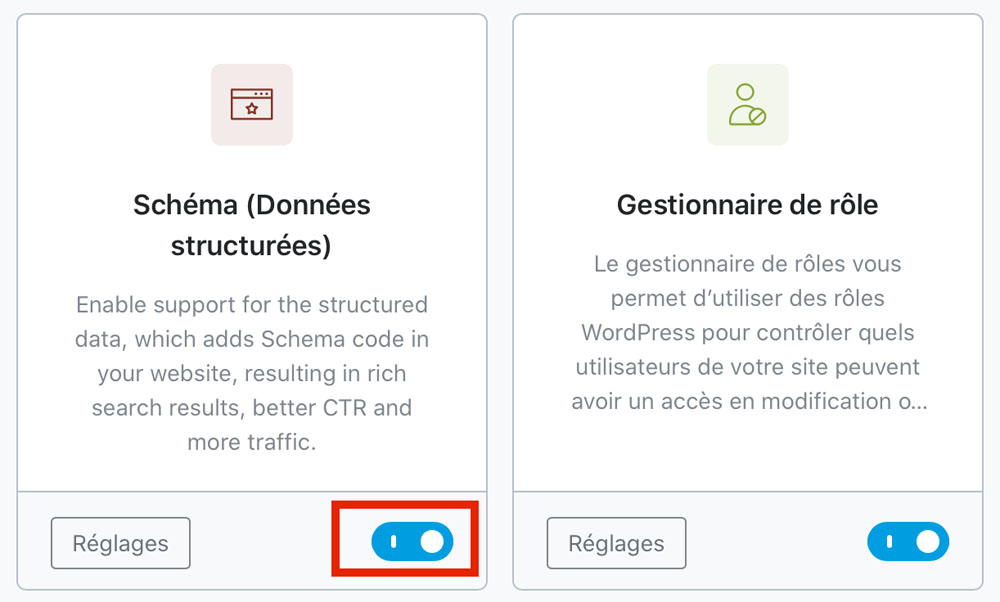Click the white knob of the role manager switch
1000x602 pixels.
point(927,541)
